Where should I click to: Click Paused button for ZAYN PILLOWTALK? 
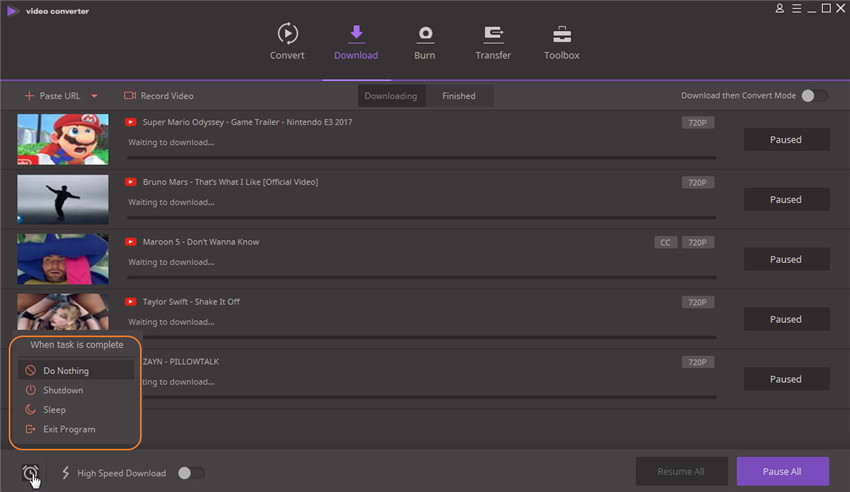tap(786, 379)
